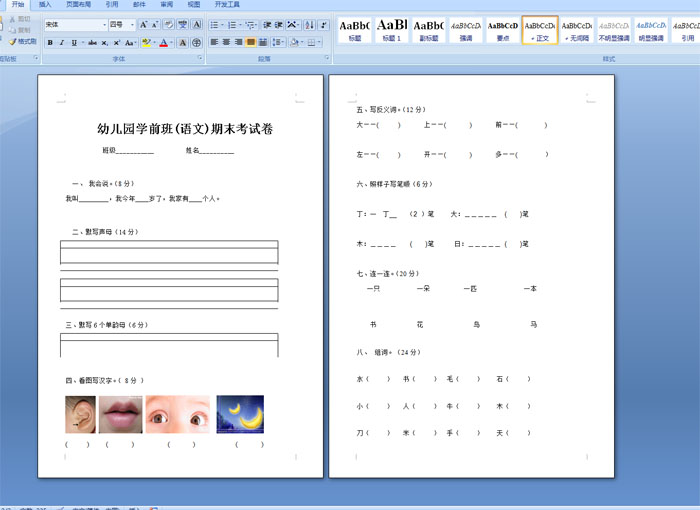Open the line spacing dropdown
This screenshot has width=700, height=510.
pyautogui.click(x=278, y=42)
